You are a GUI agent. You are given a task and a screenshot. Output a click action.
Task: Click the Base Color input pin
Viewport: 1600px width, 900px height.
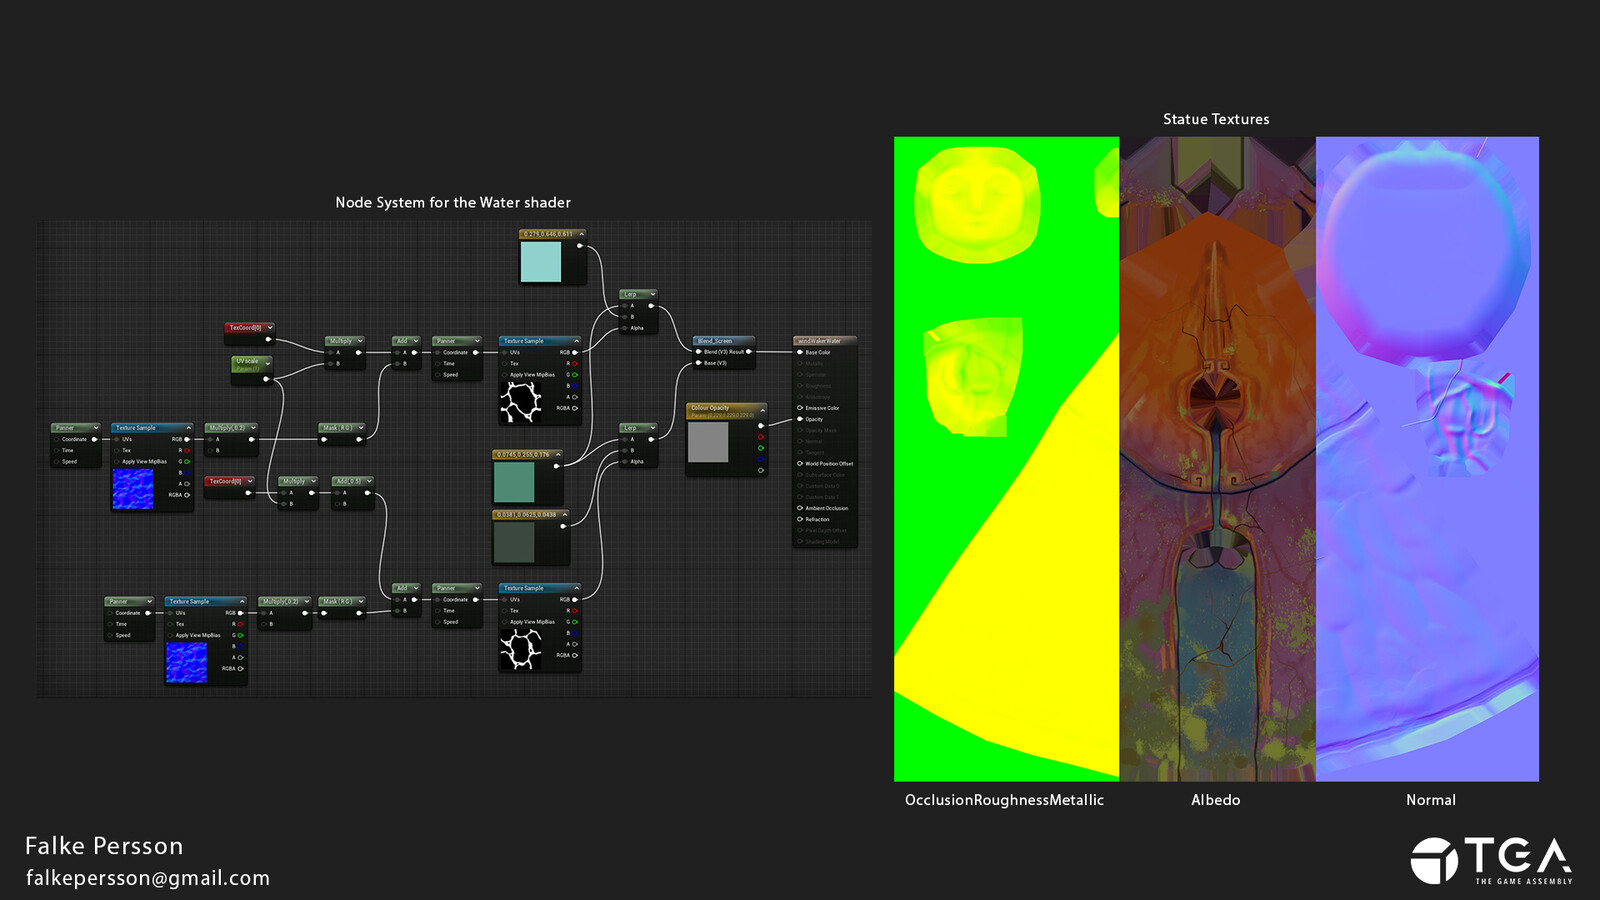point(800,352)
